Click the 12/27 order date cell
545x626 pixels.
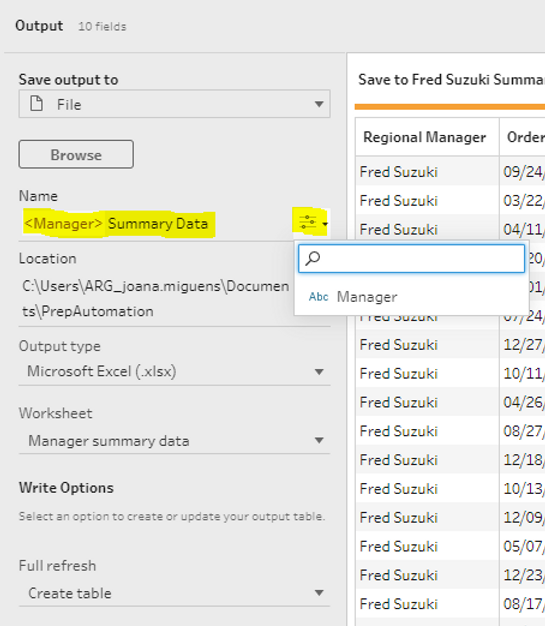point(523,345)
